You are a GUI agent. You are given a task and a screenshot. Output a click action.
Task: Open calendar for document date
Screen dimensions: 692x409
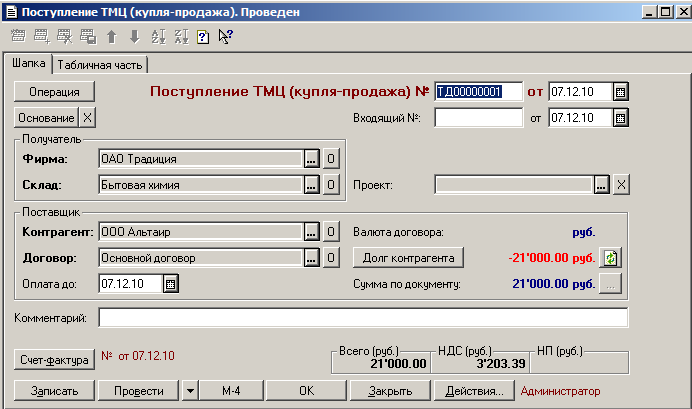pyautogui.click(x=620, y=91)
